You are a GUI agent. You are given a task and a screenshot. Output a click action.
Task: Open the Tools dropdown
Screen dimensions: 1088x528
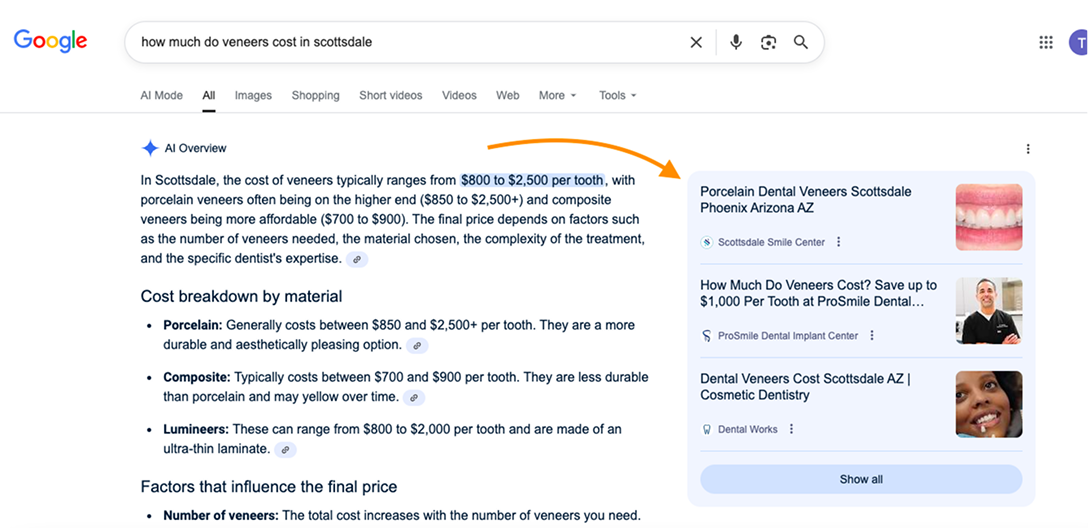[617, 96]
